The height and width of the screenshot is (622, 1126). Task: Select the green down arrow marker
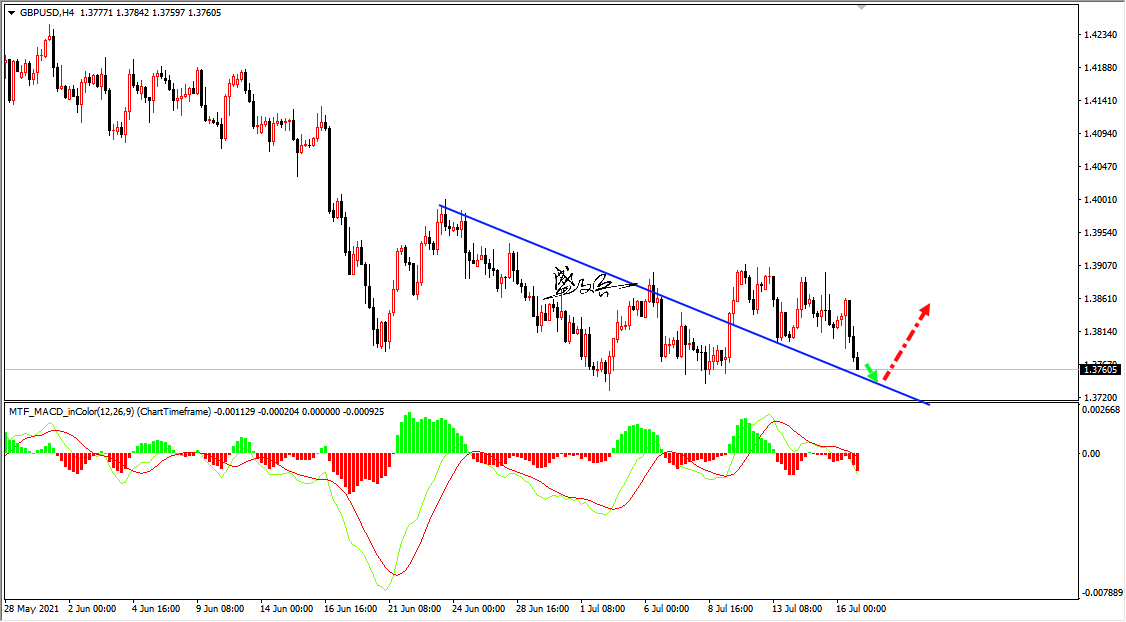click(870, 372)
